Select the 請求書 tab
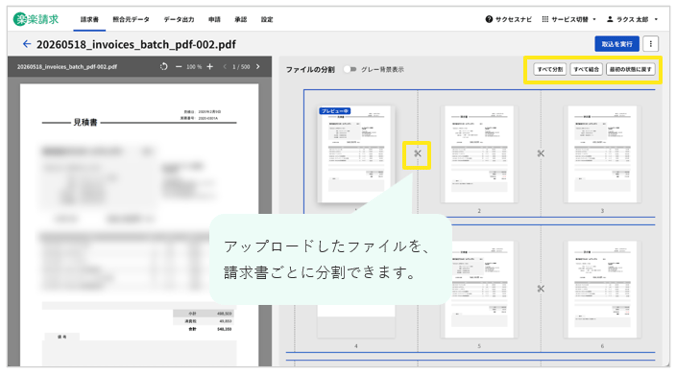The height and width of the screenshot is (374, 676). coord(89,19)
